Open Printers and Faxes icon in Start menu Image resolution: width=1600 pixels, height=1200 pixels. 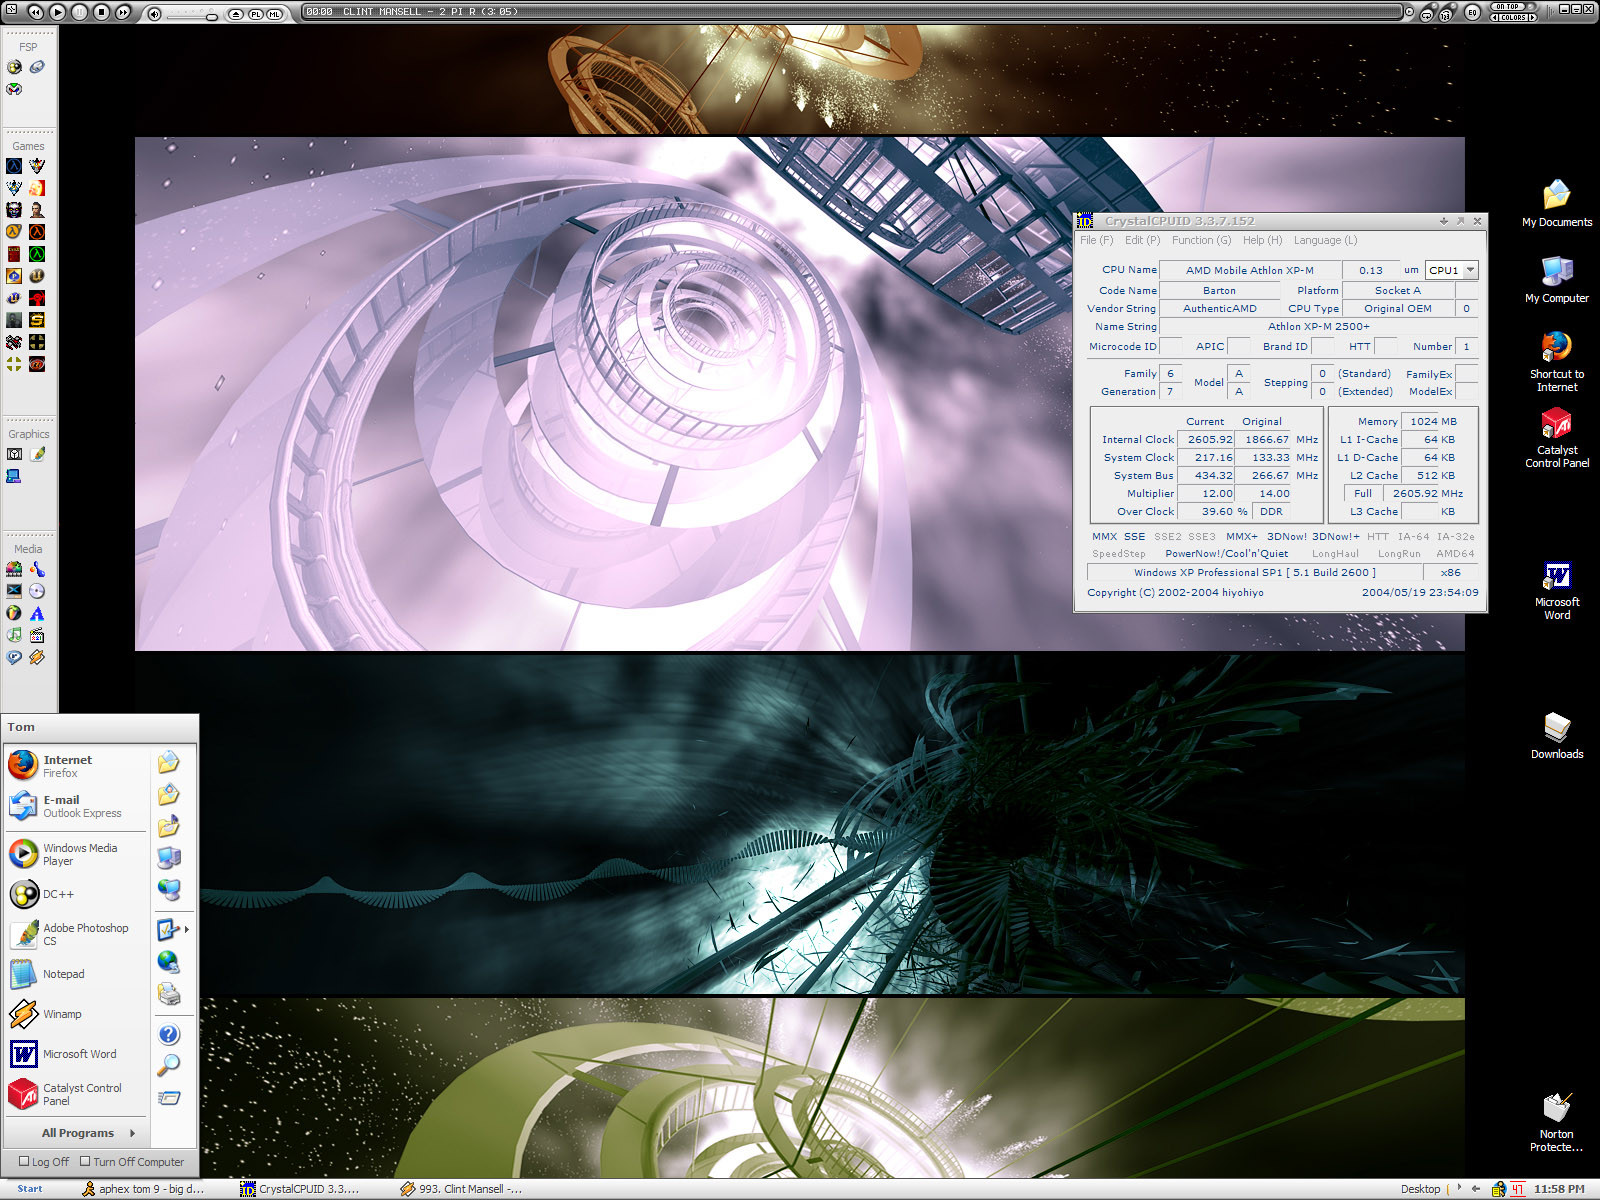168,994
